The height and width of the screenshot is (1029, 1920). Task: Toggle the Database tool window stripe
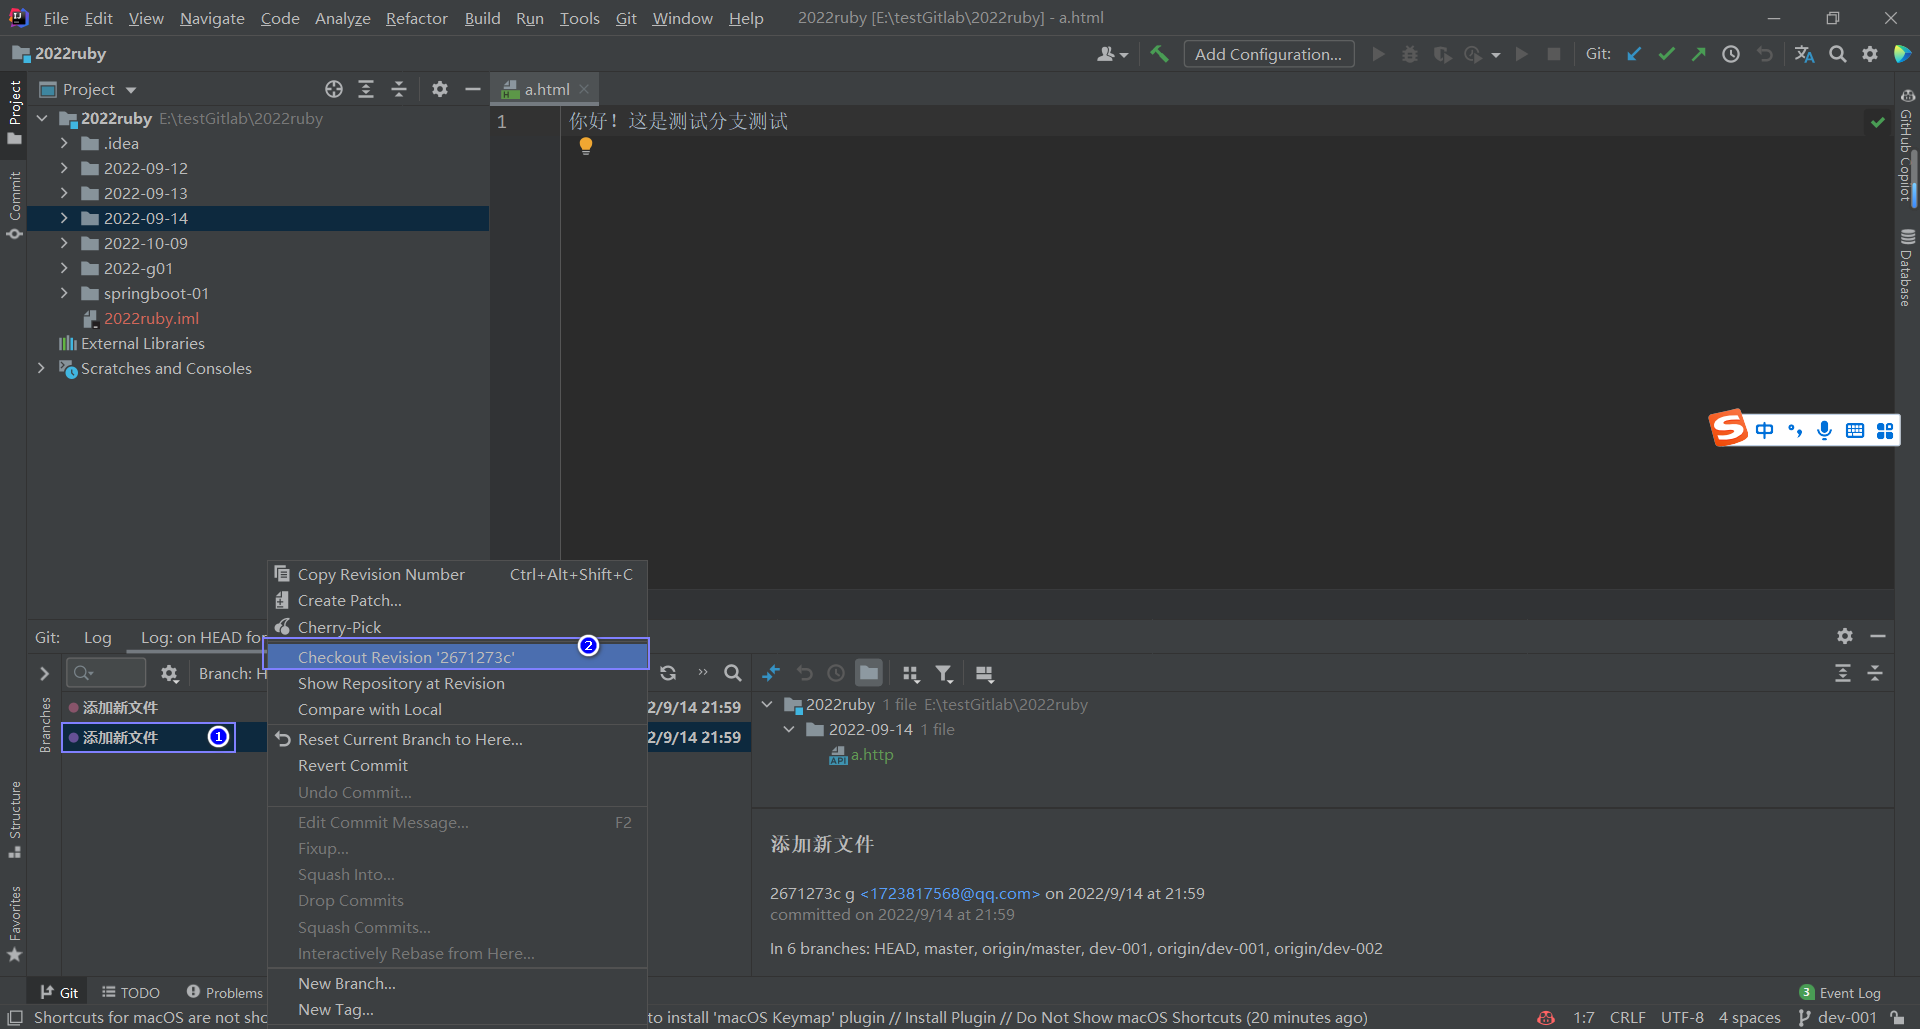1907,268
